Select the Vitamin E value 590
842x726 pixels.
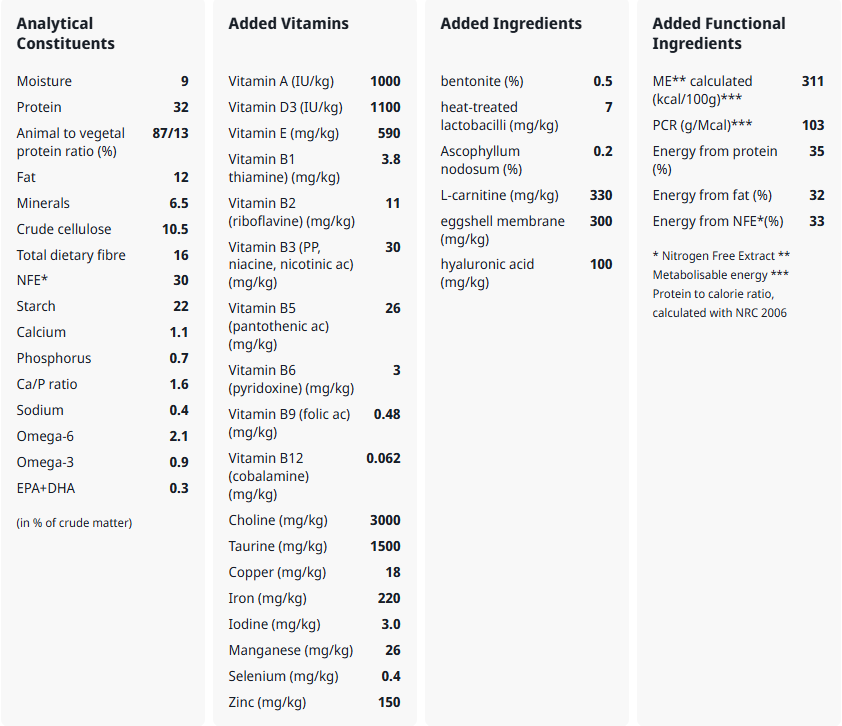point(389,133)
